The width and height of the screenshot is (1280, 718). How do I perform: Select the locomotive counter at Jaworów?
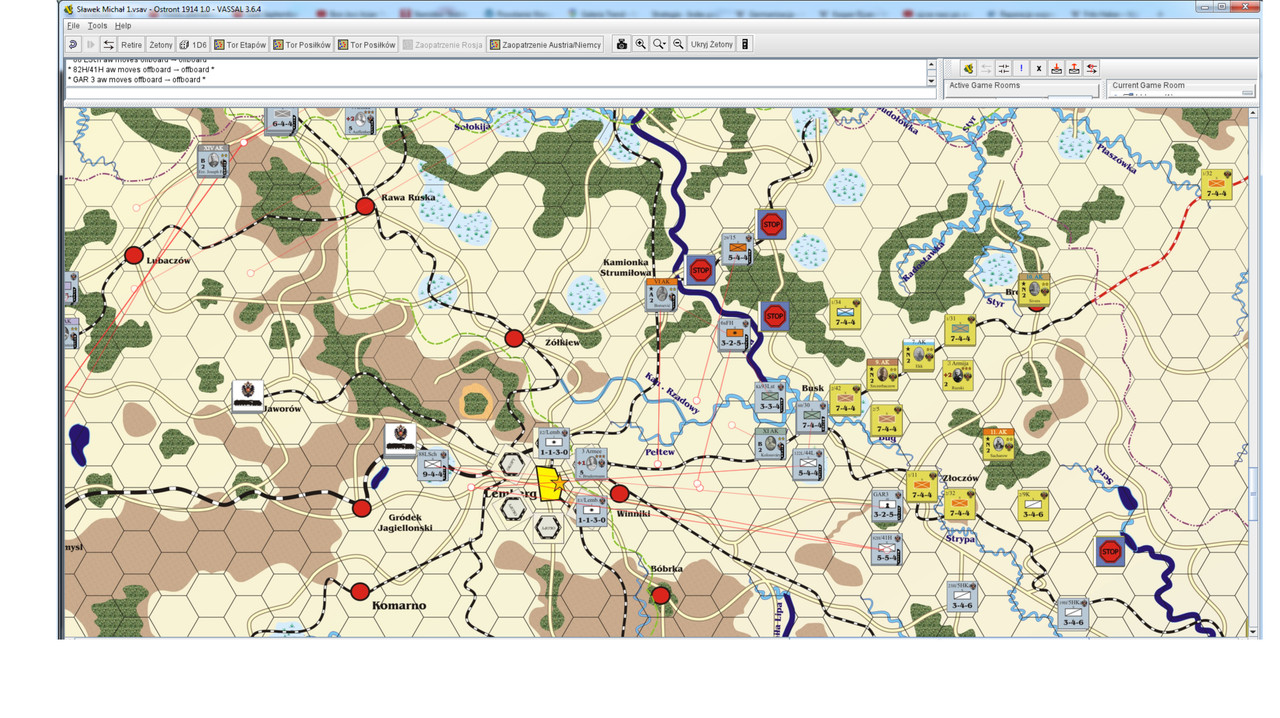click(x=247, y=396)
